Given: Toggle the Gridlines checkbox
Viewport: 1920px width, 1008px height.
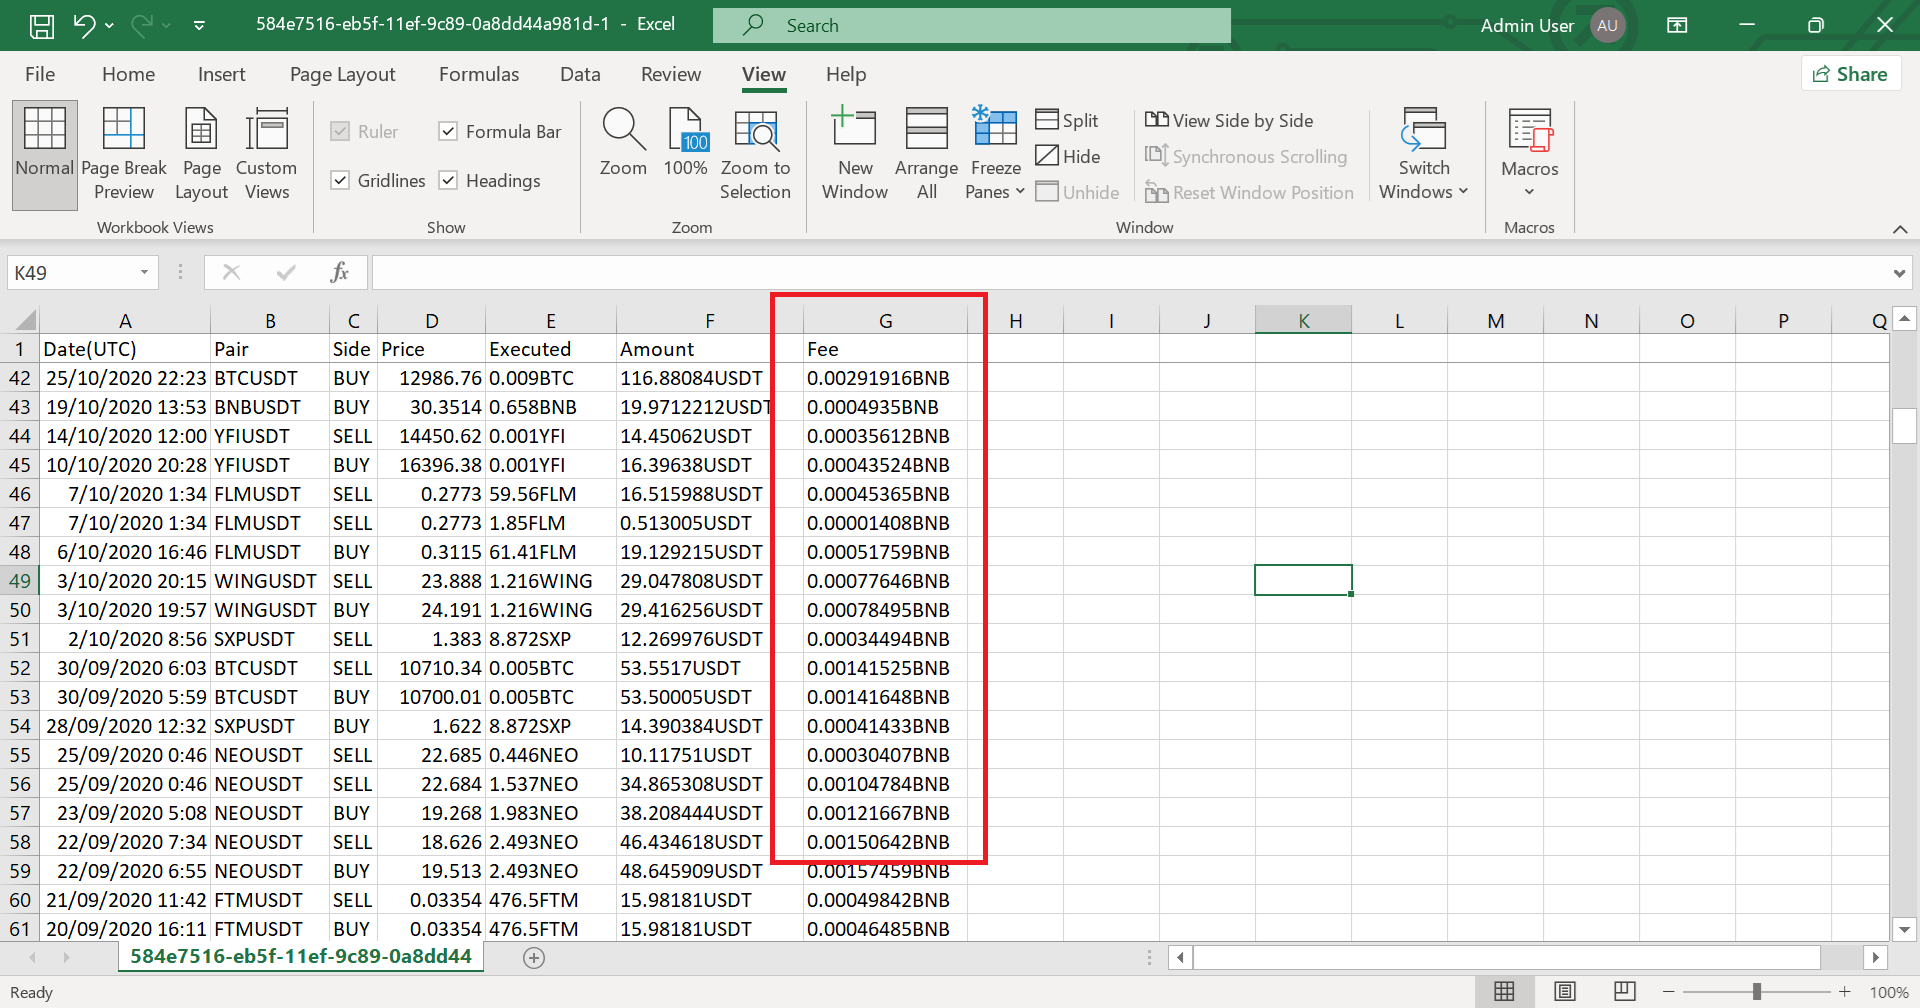Looking at the screenshot, I should 341,180.
